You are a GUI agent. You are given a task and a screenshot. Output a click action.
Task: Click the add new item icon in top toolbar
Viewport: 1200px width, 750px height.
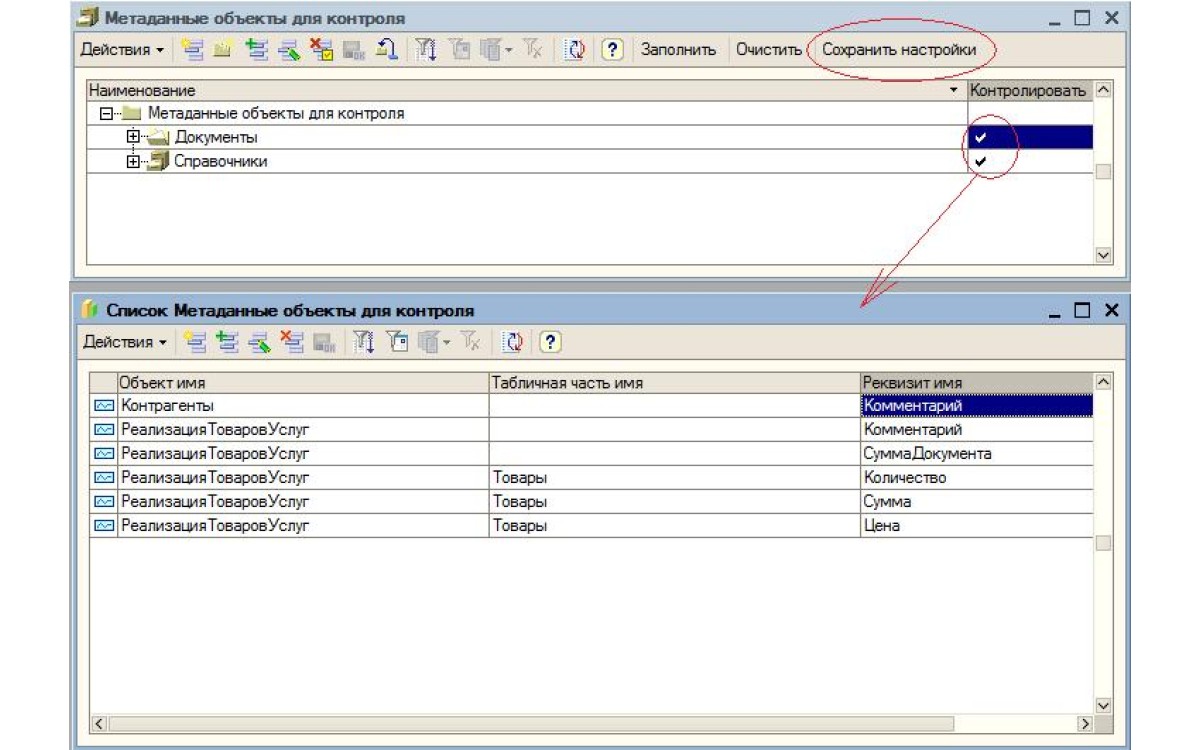click(193, 50)
